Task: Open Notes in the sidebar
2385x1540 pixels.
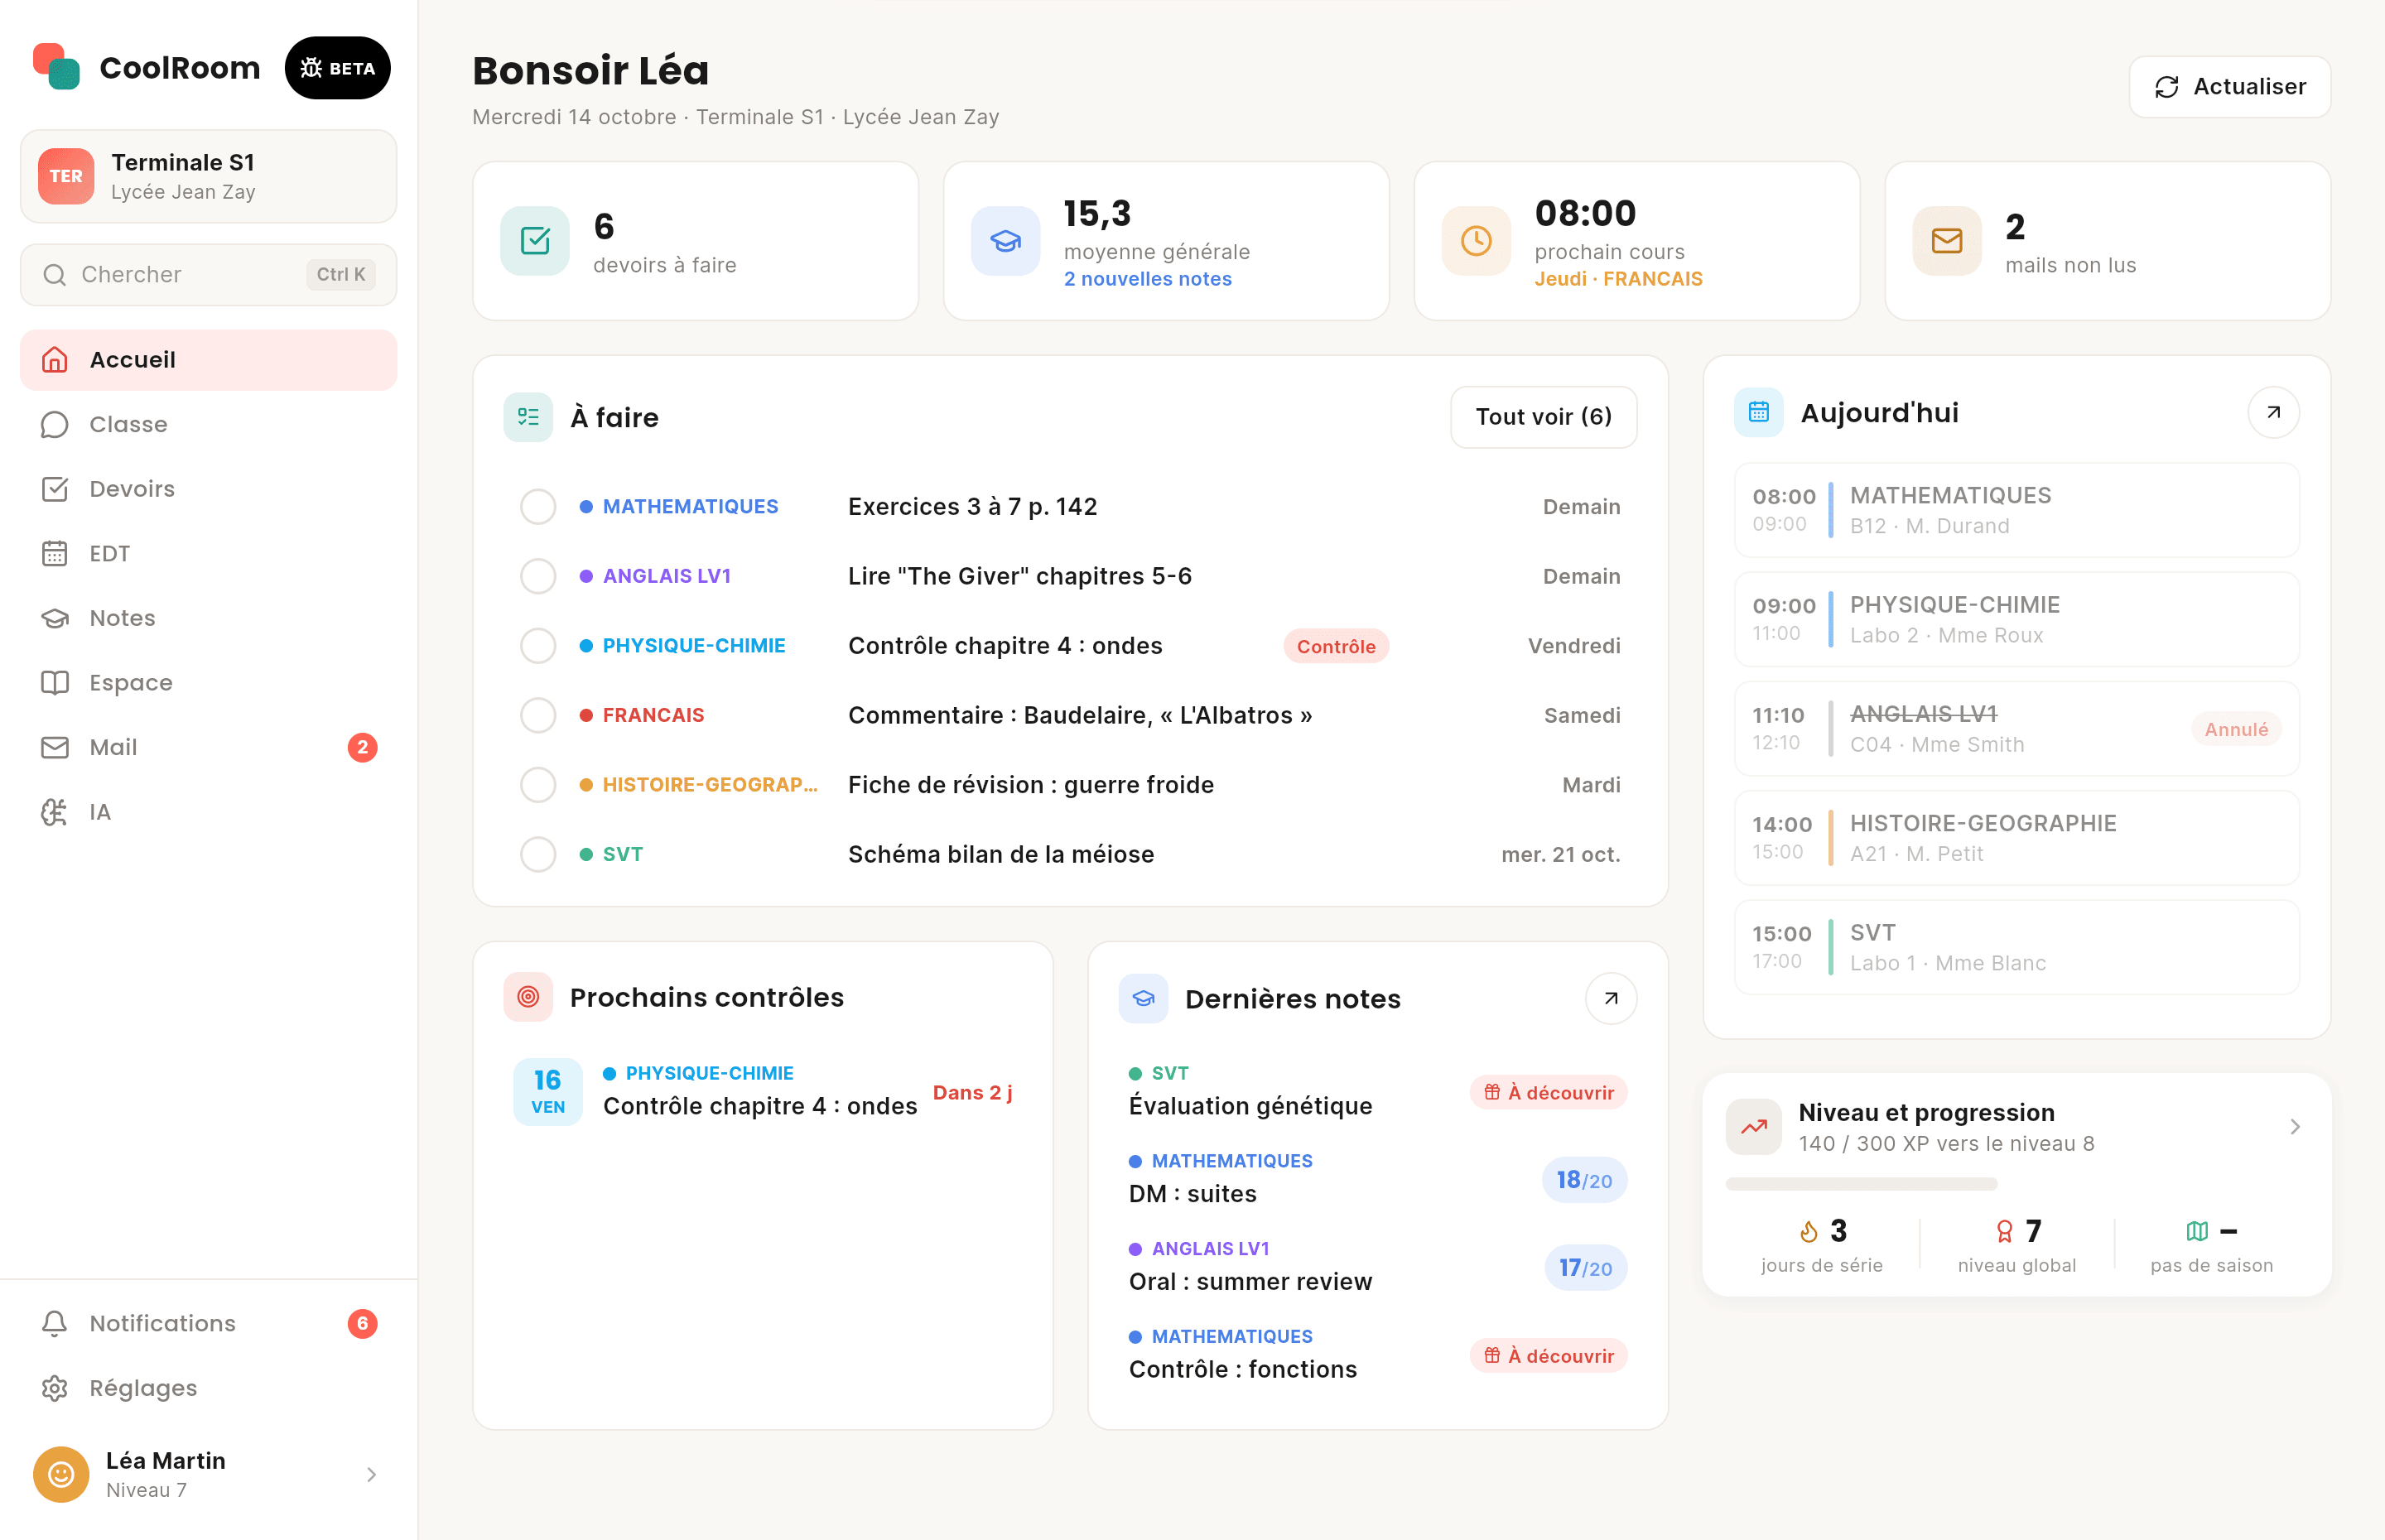Action: [x=208, y=618]
